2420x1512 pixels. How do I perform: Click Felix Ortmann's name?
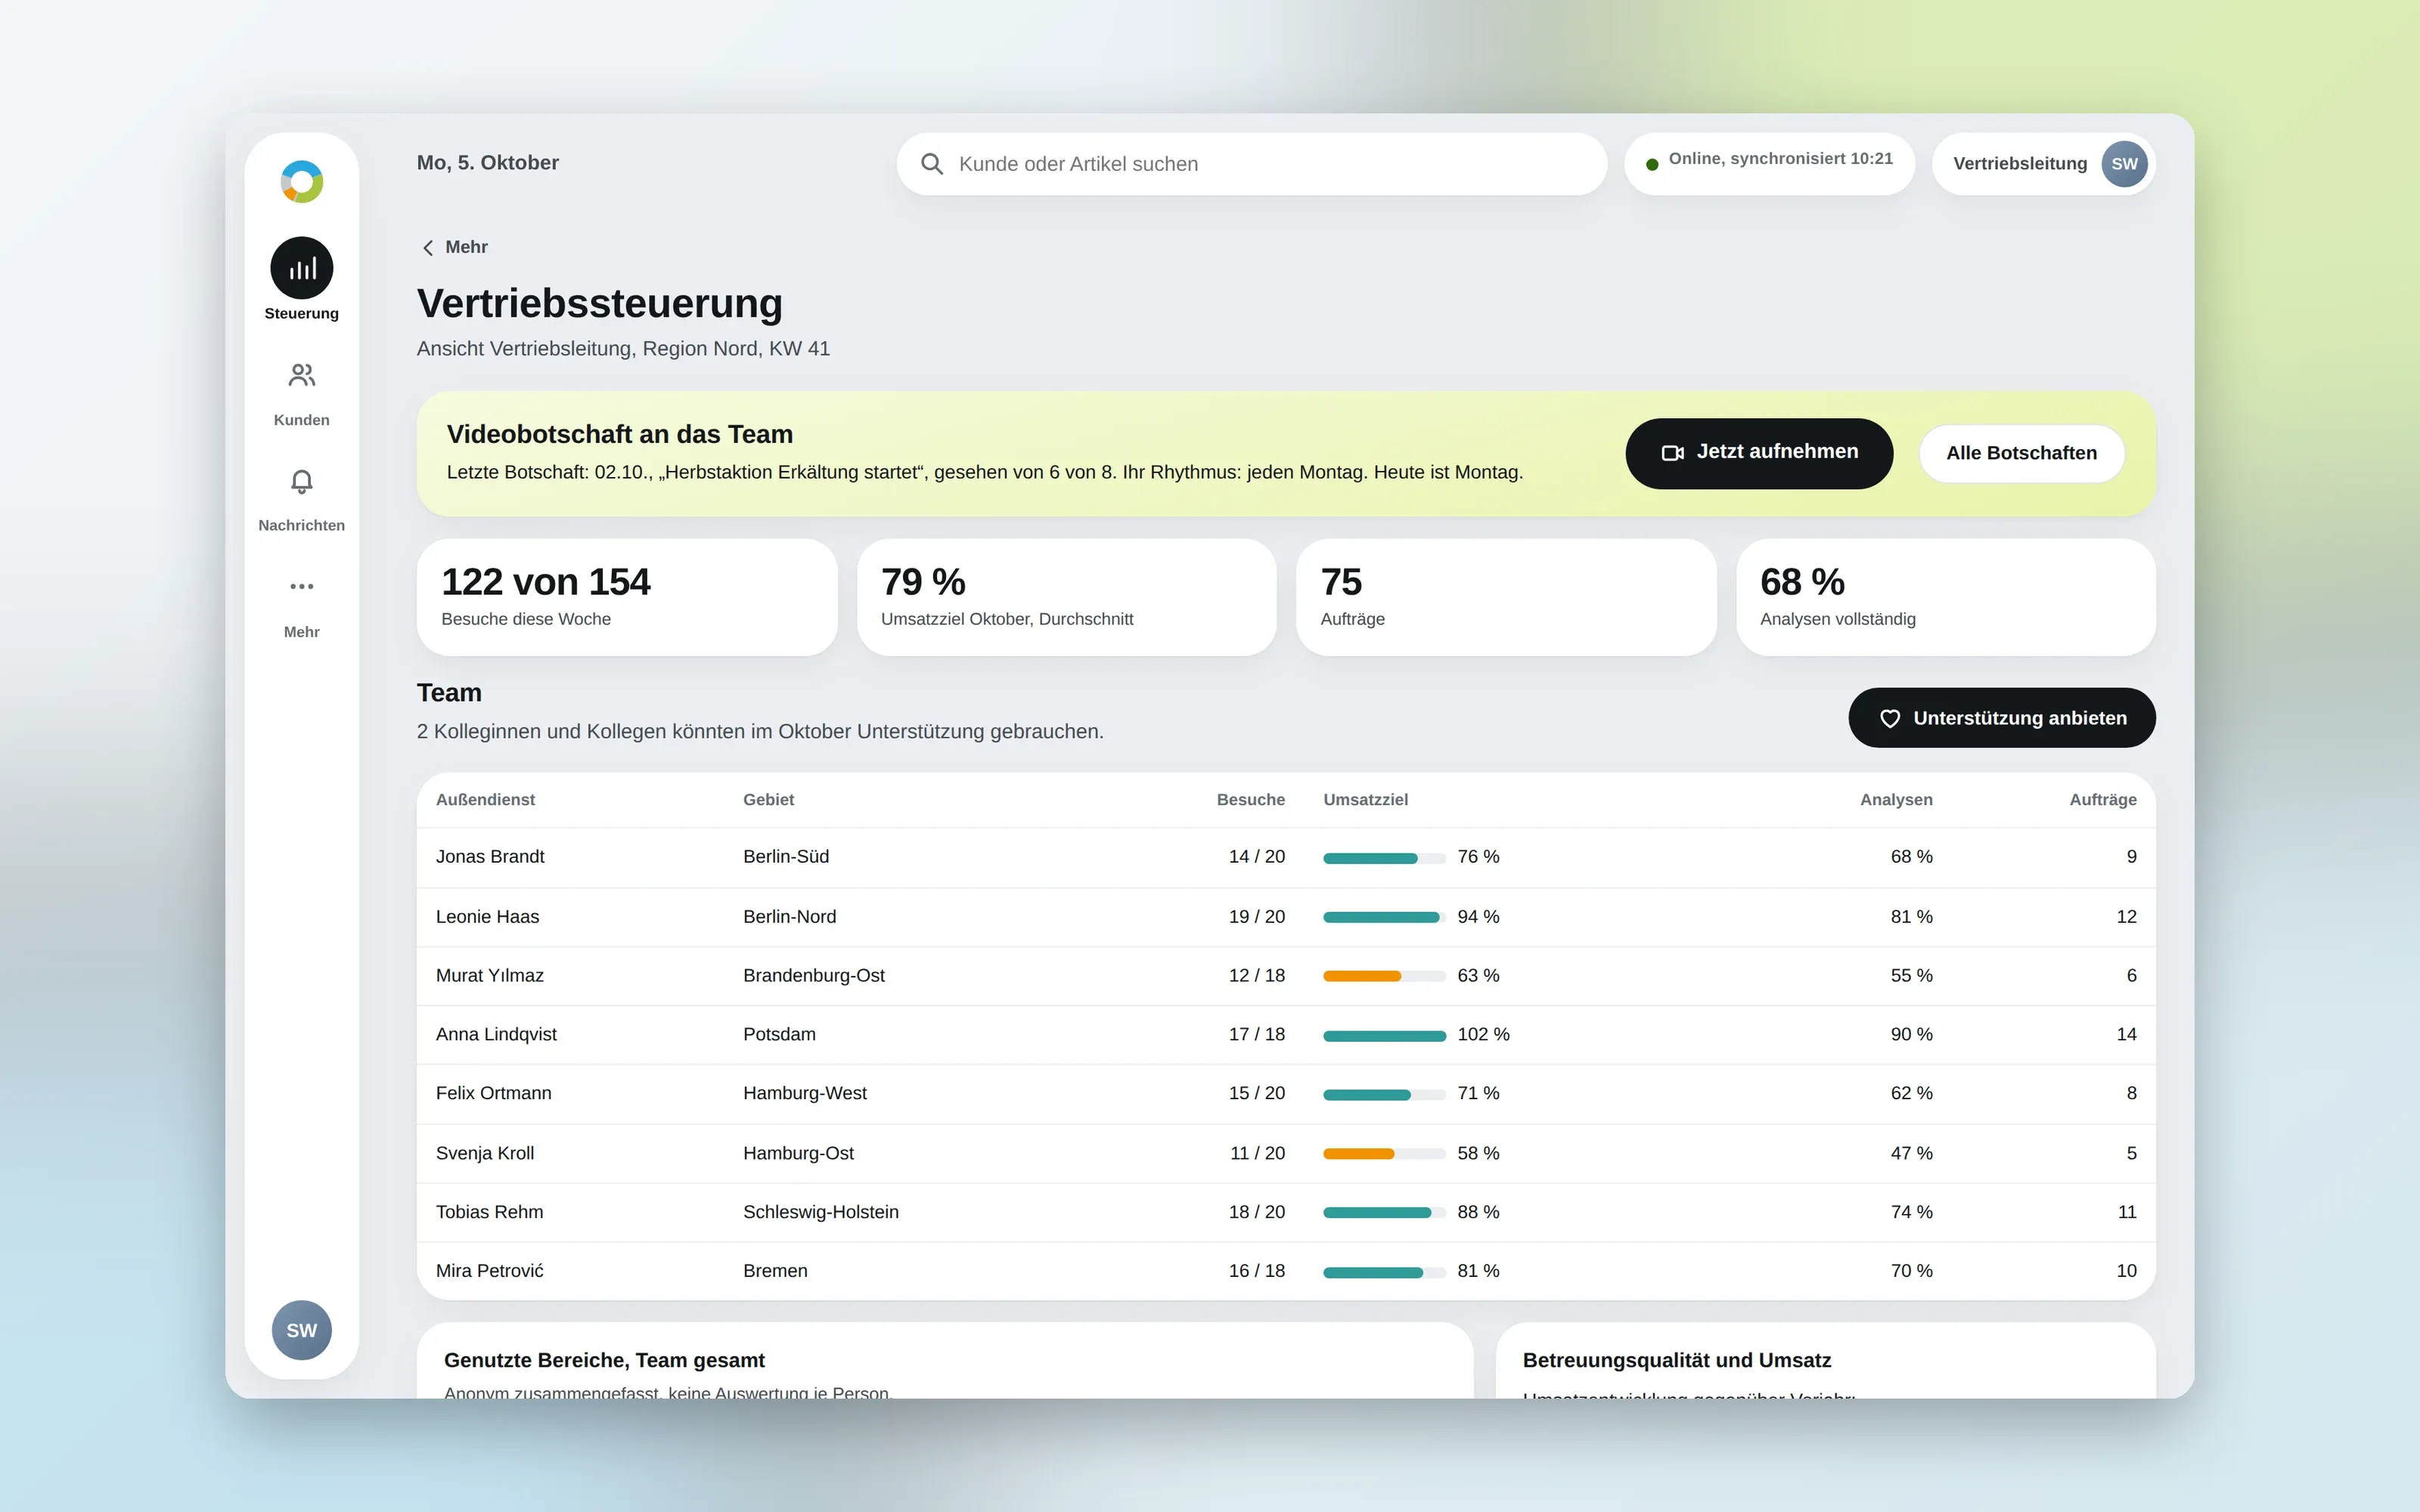(493, 1093)
